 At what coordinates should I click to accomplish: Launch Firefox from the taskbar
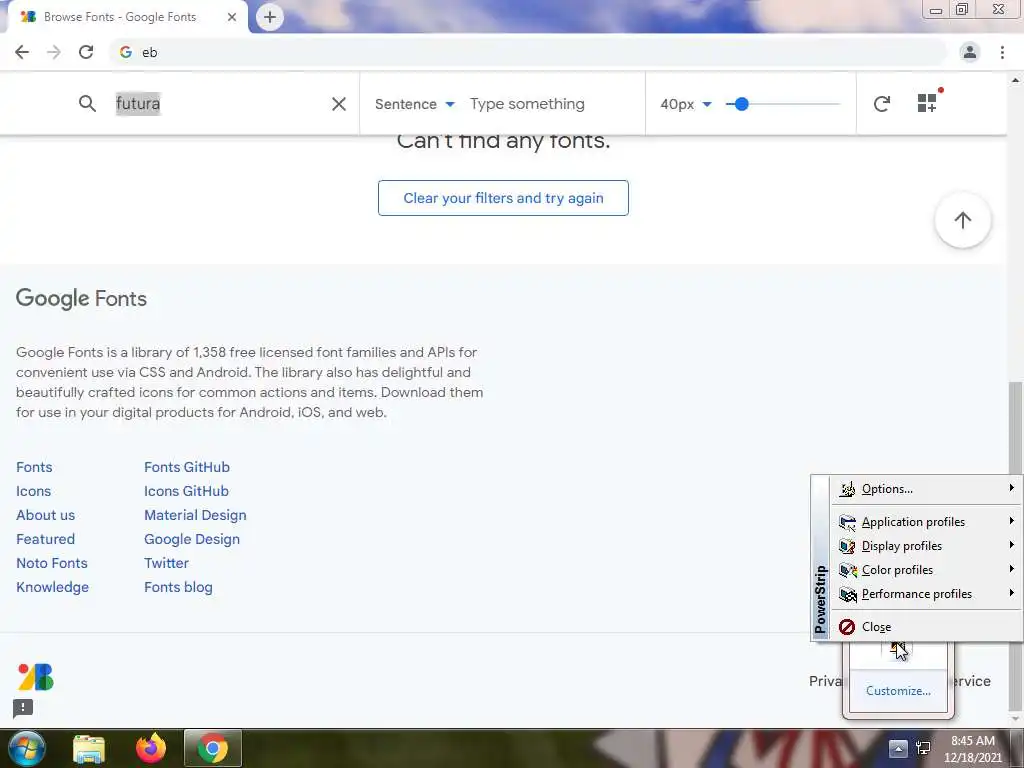point(151,748)
